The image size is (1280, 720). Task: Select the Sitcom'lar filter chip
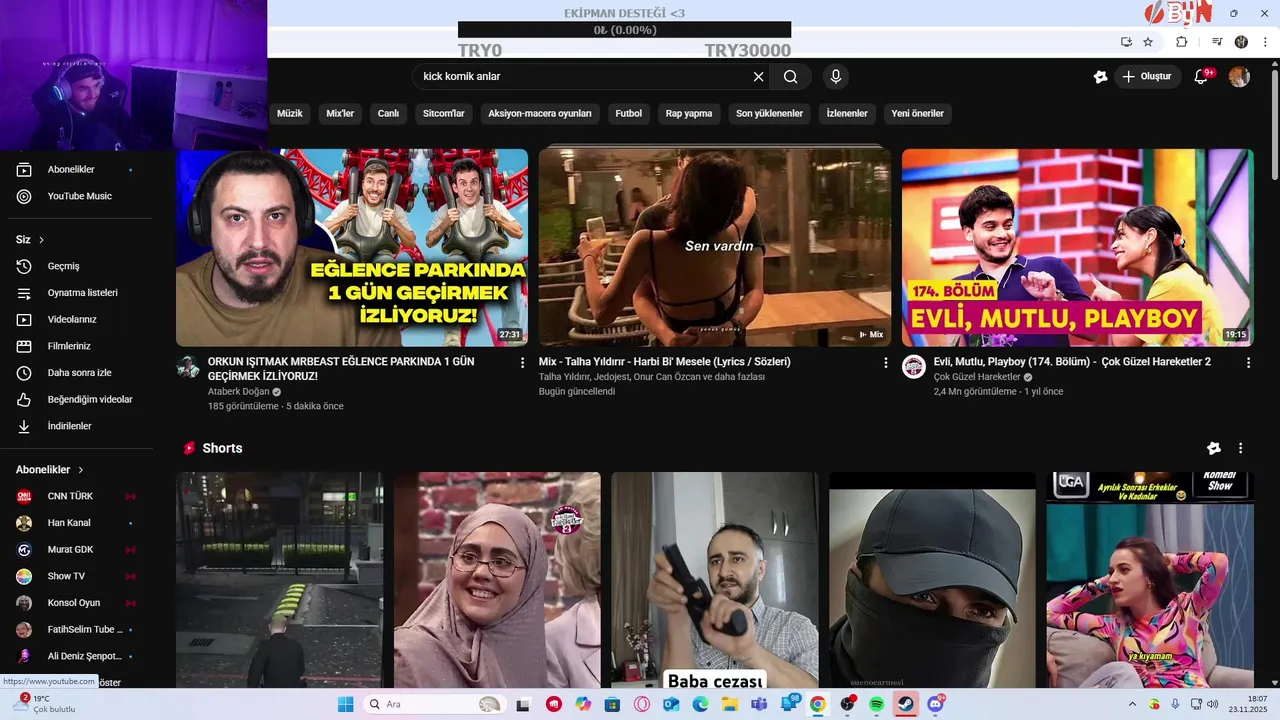(444, 113)
